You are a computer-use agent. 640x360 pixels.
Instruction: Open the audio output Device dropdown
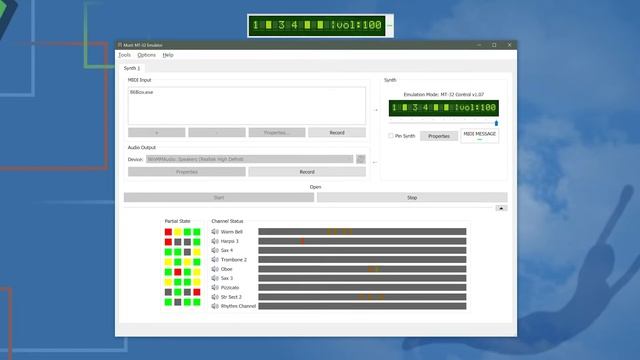(250, 159)
